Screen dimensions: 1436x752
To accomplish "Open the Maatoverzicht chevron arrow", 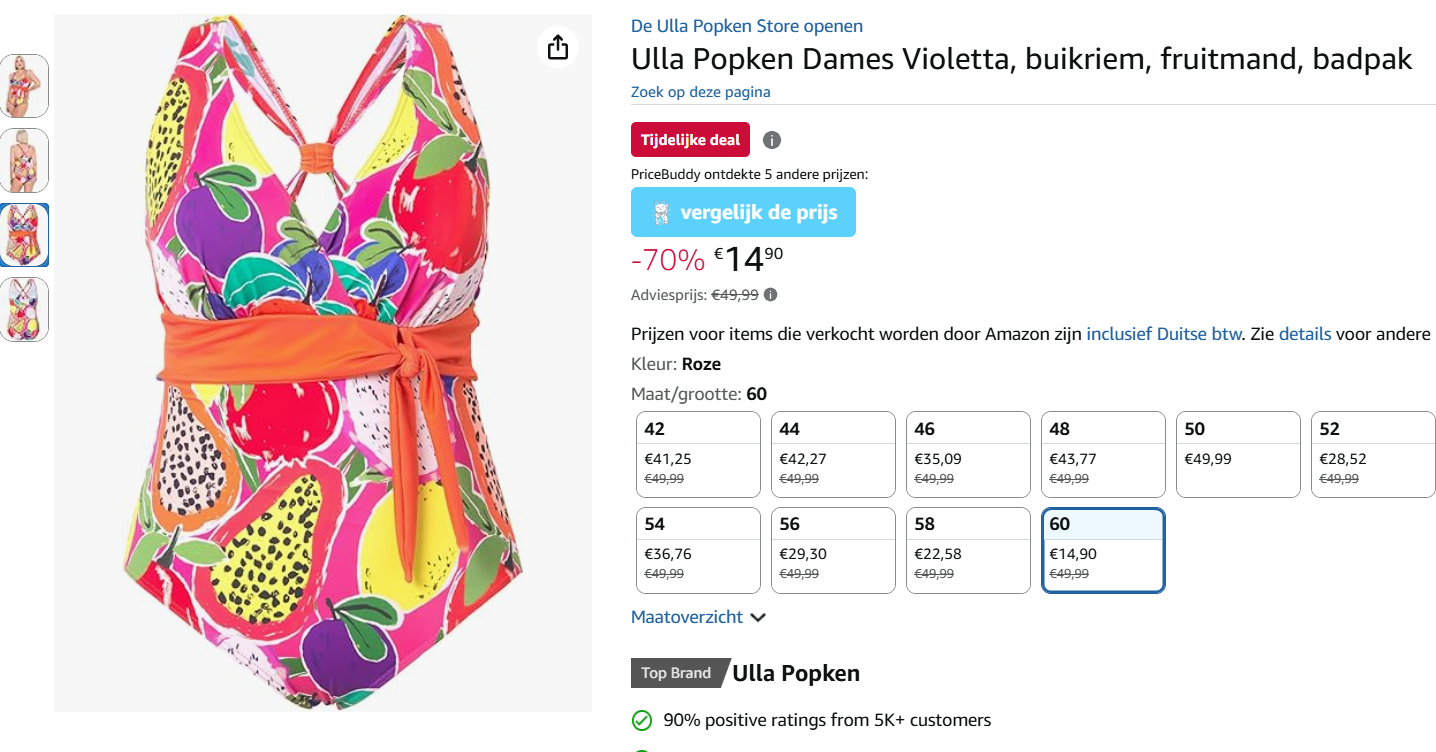I will tap(759, 618).
